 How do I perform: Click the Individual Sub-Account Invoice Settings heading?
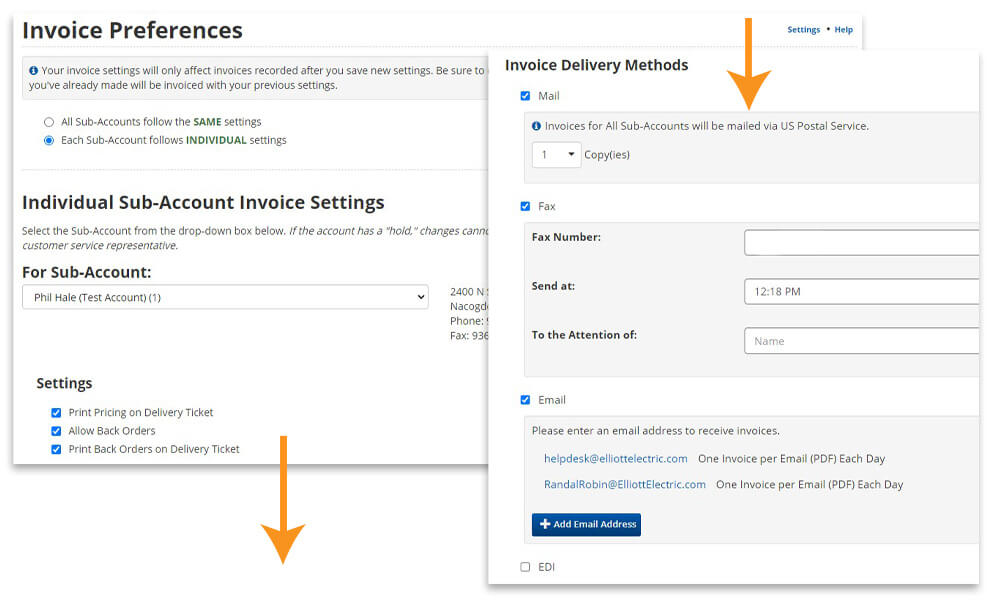coord(203,203)
